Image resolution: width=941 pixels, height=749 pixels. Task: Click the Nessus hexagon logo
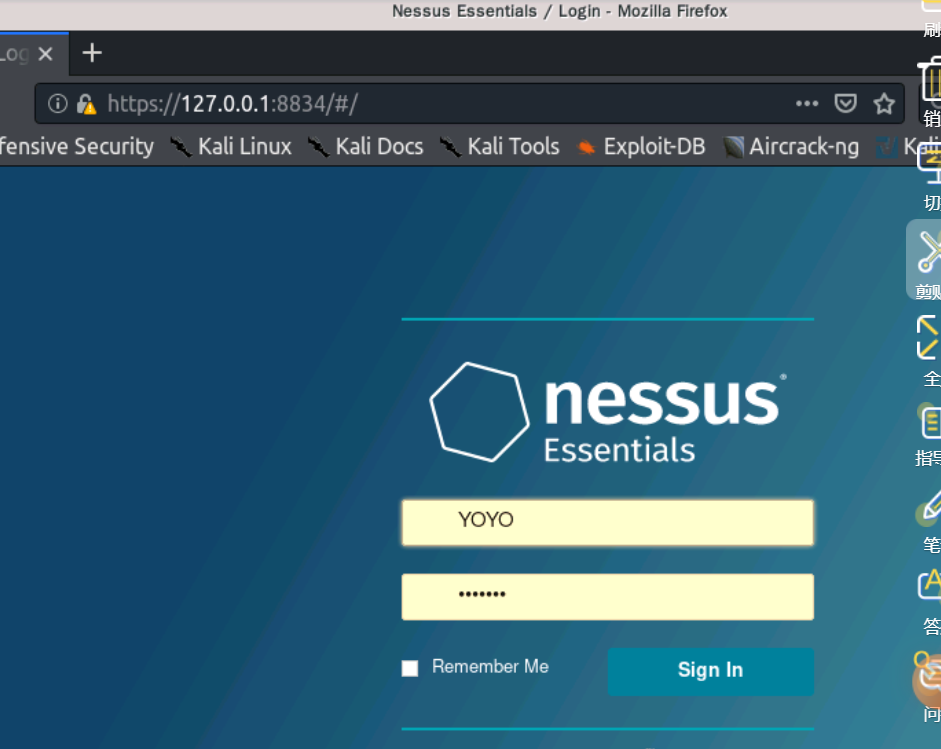click(x=480, y=412)
